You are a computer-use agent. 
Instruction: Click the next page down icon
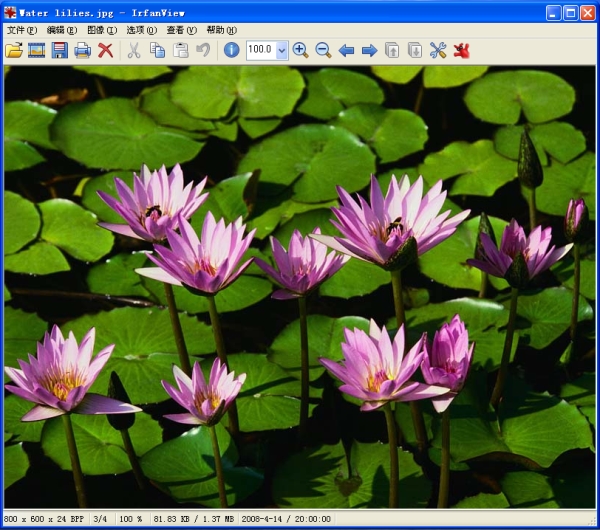415,51
